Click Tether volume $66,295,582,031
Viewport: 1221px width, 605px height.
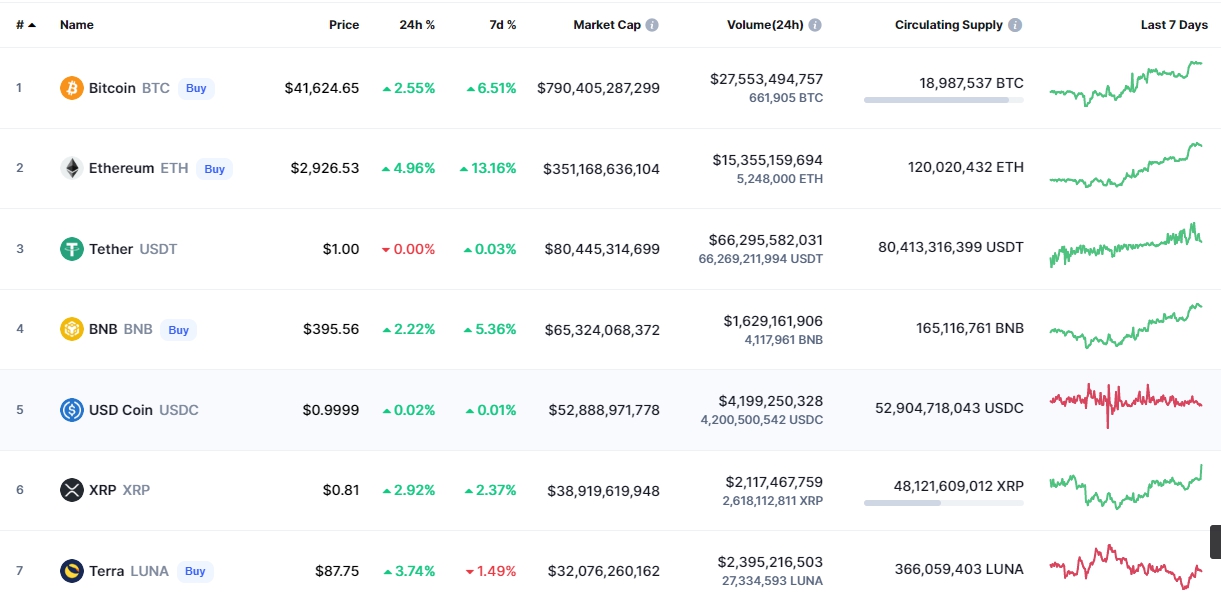click(766, 240)
